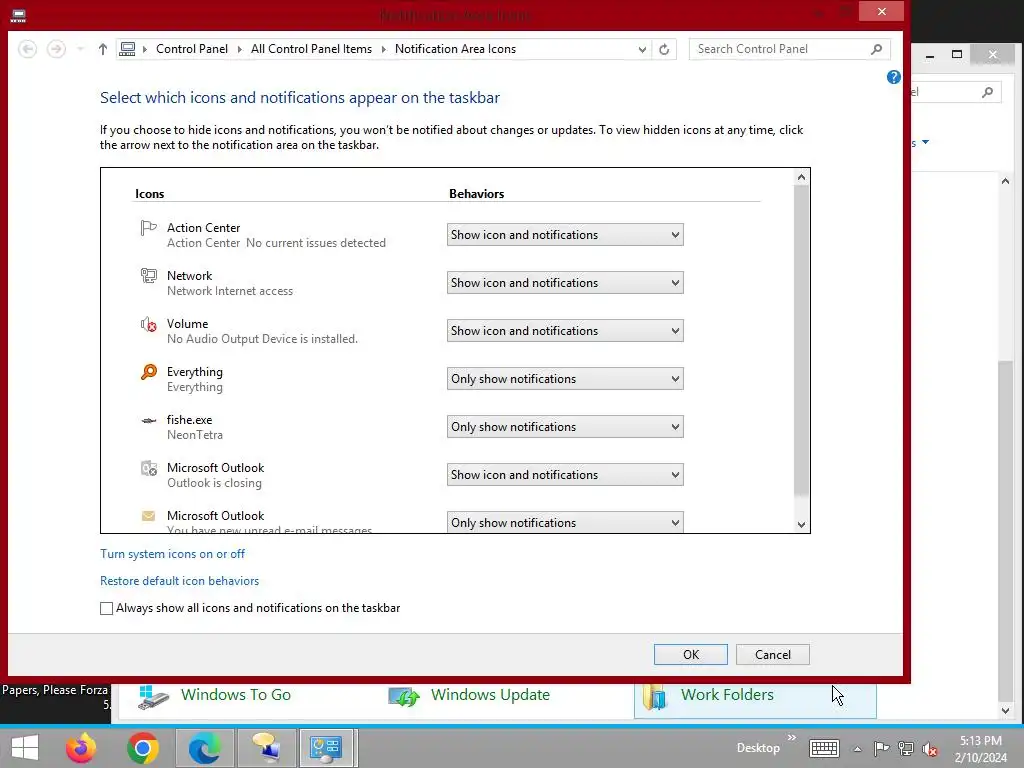Open the Everything behavior dropdown
This screenshot has width=1024, height=768.
point(565,379)
